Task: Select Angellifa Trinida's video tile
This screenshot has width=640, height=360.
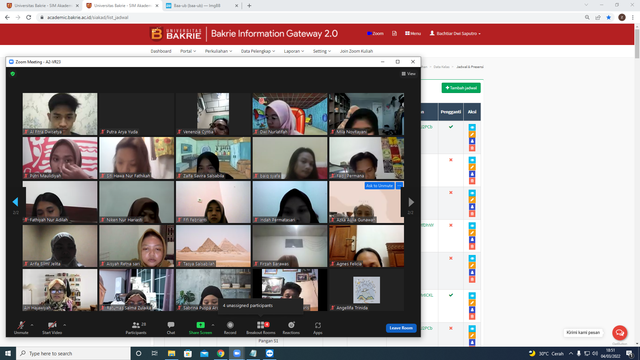Action: tap(367, 290)
